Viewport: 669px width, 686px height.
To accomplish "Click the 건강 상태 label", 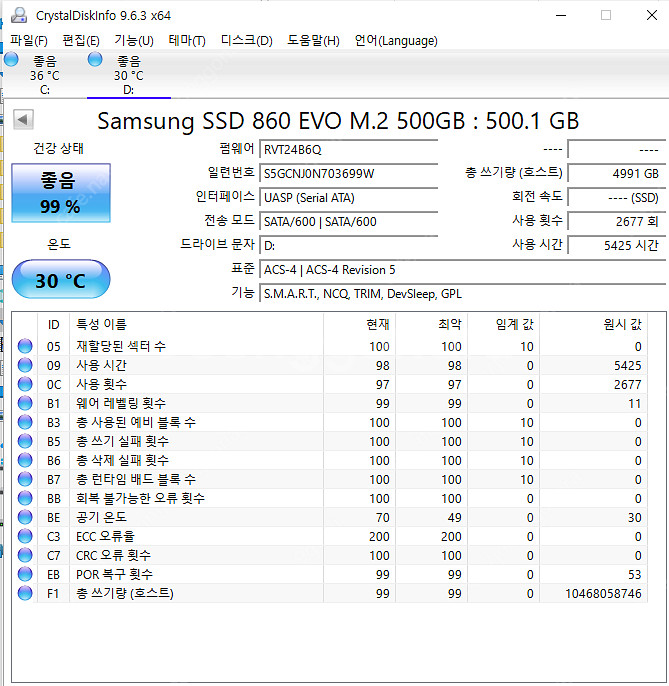I will tap(59, 148).
